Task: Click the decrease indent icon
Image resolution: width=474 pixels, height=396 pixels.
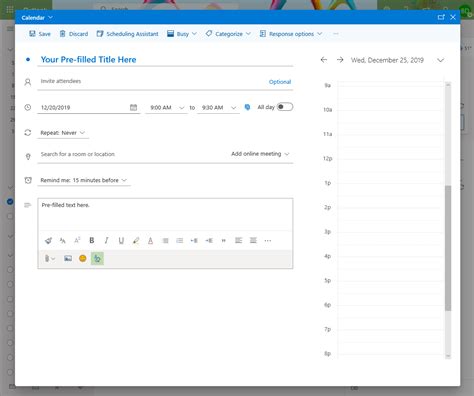Action: click(x=194, y=240)
